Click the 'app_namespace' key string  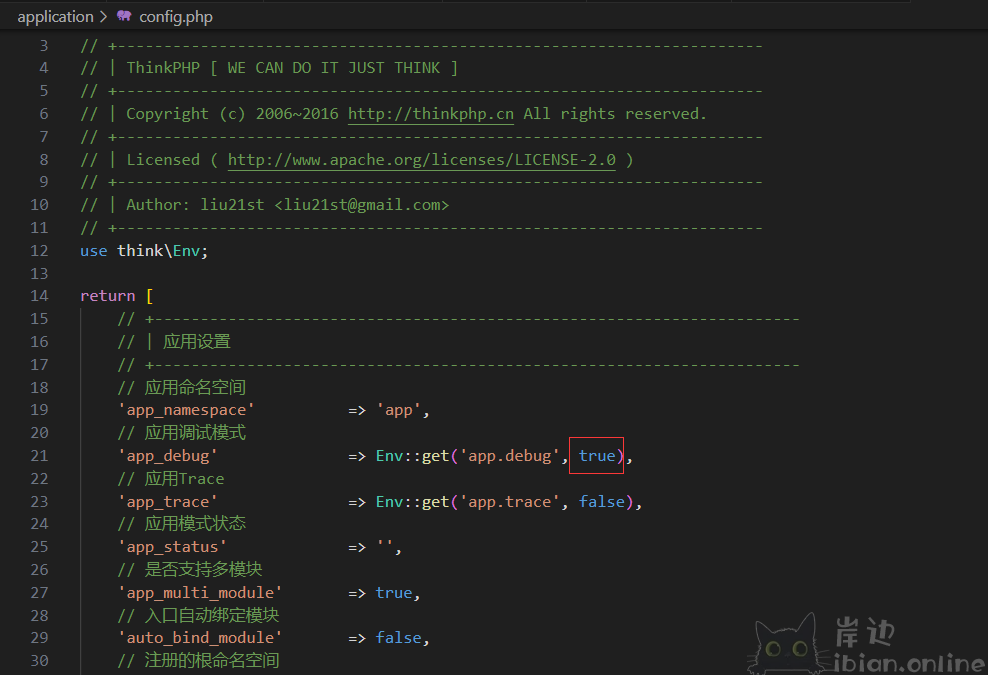click(186, 410)
